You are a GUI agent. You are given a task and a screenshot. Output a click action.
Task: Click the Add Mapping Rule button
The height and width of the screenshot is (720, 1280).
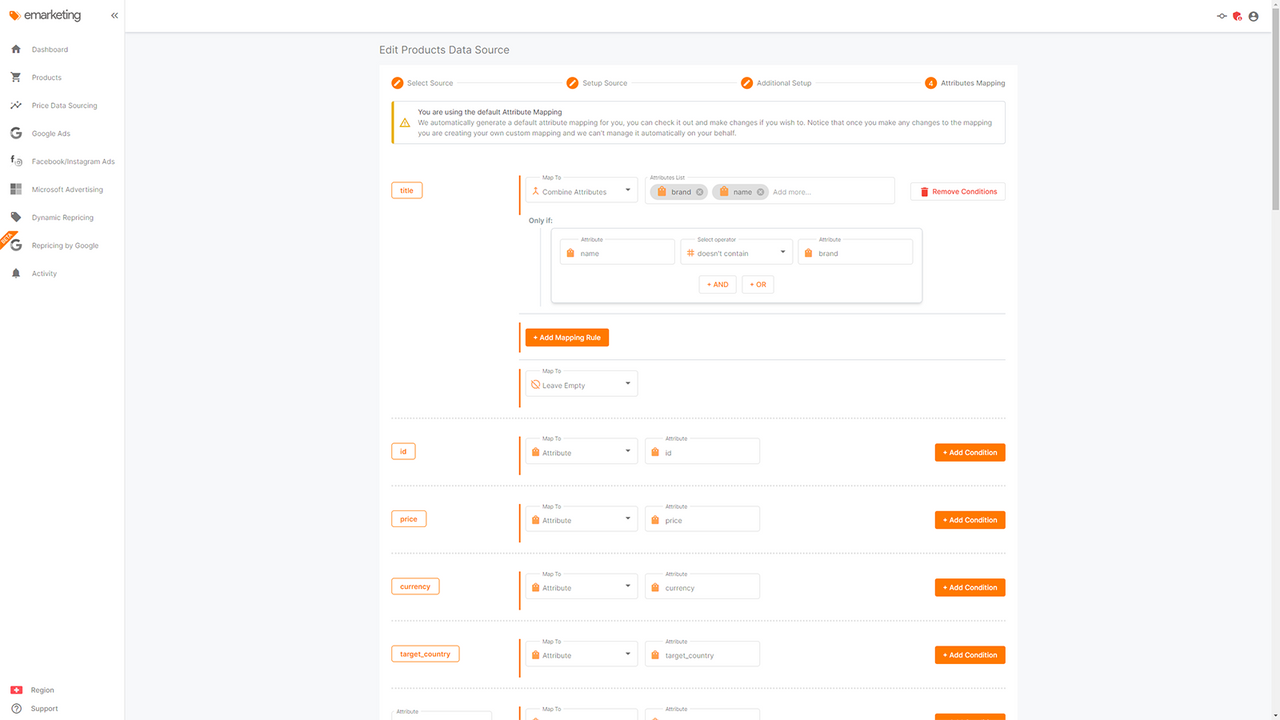(567, 337)
